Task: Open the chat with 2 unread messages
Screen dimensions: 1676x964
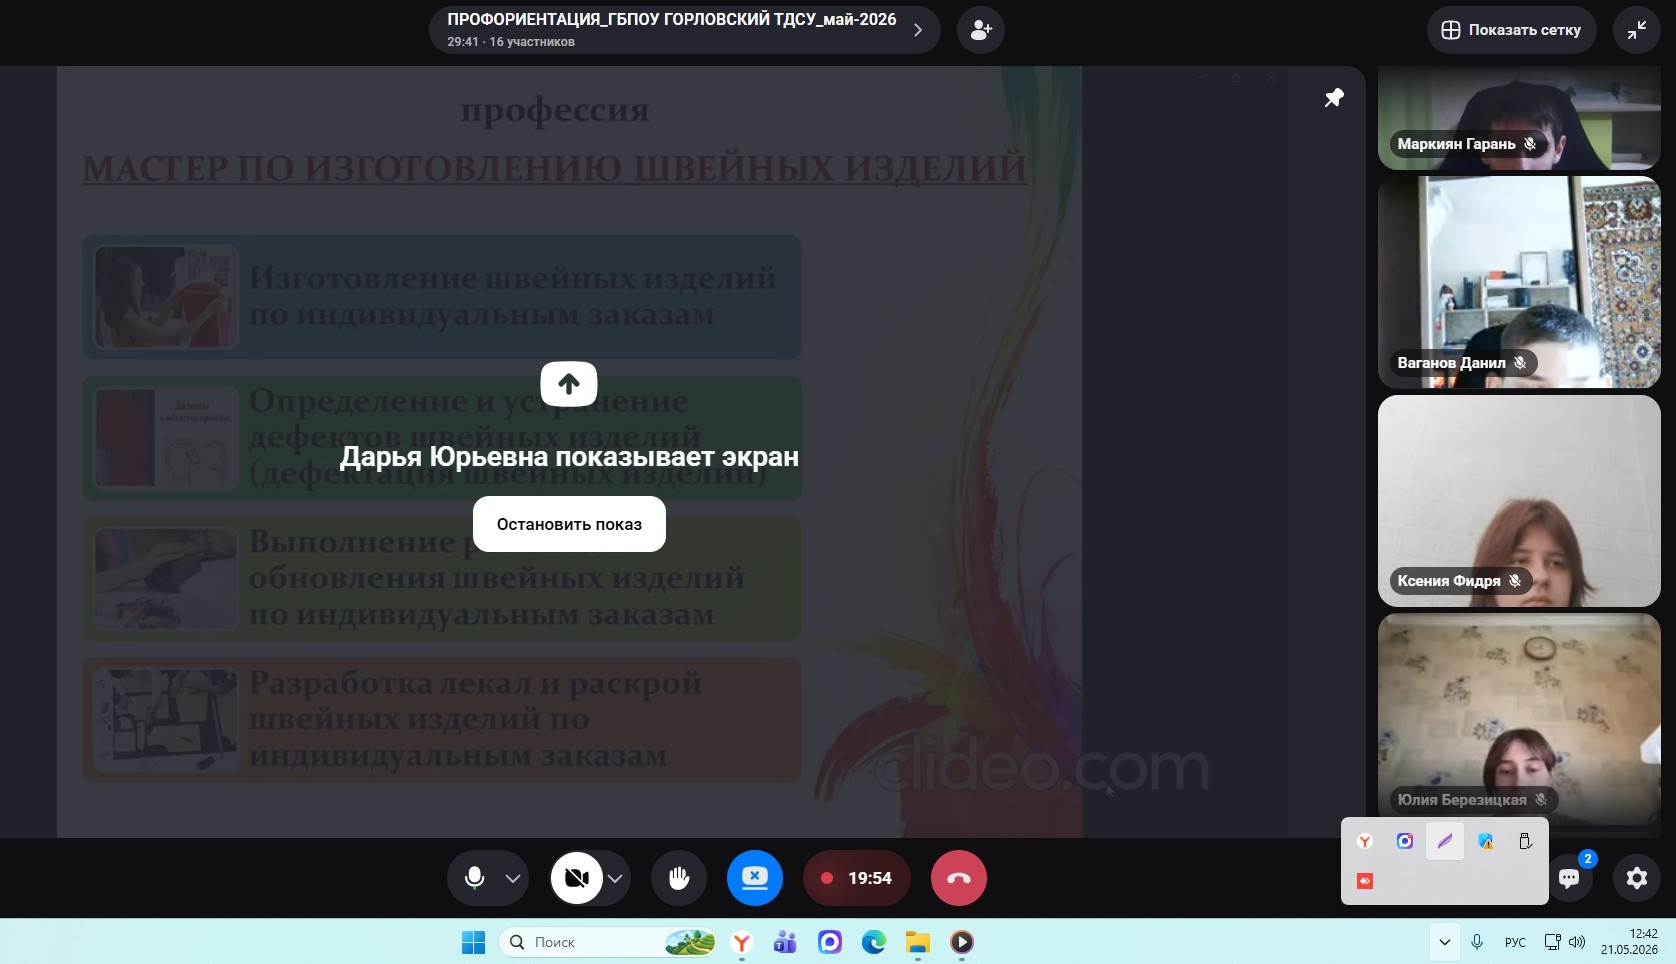Action: tap(1570, 877)
